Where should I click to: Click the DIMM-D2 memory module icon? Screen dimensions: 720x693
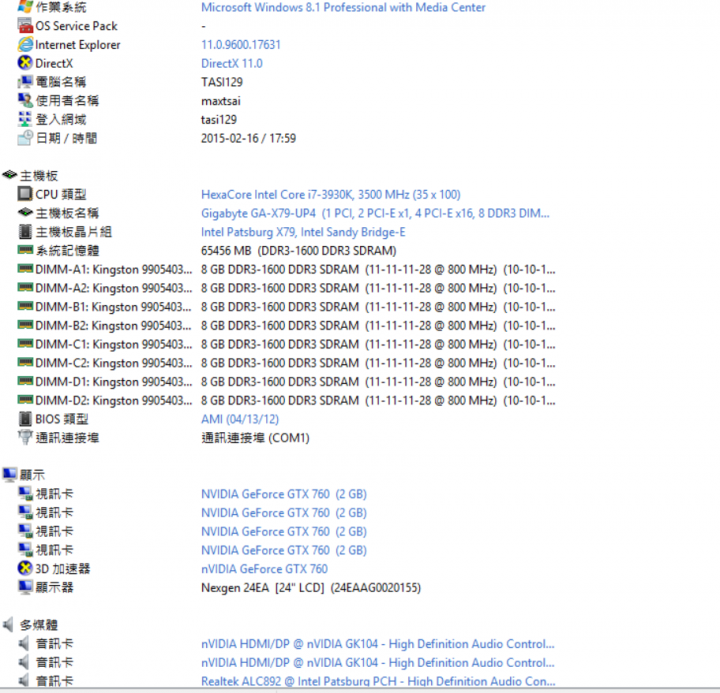coord(25,400)
